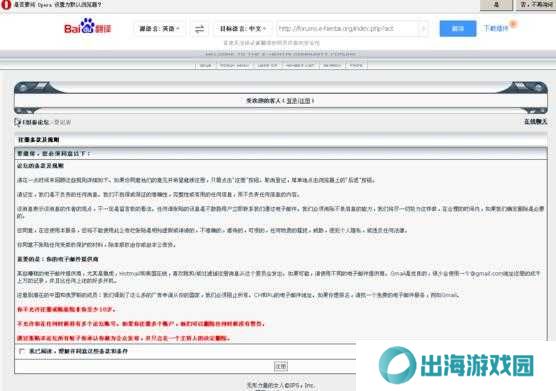556x391 pixels.
Task: Click the URL input field in translator
Action: point(348,29)
